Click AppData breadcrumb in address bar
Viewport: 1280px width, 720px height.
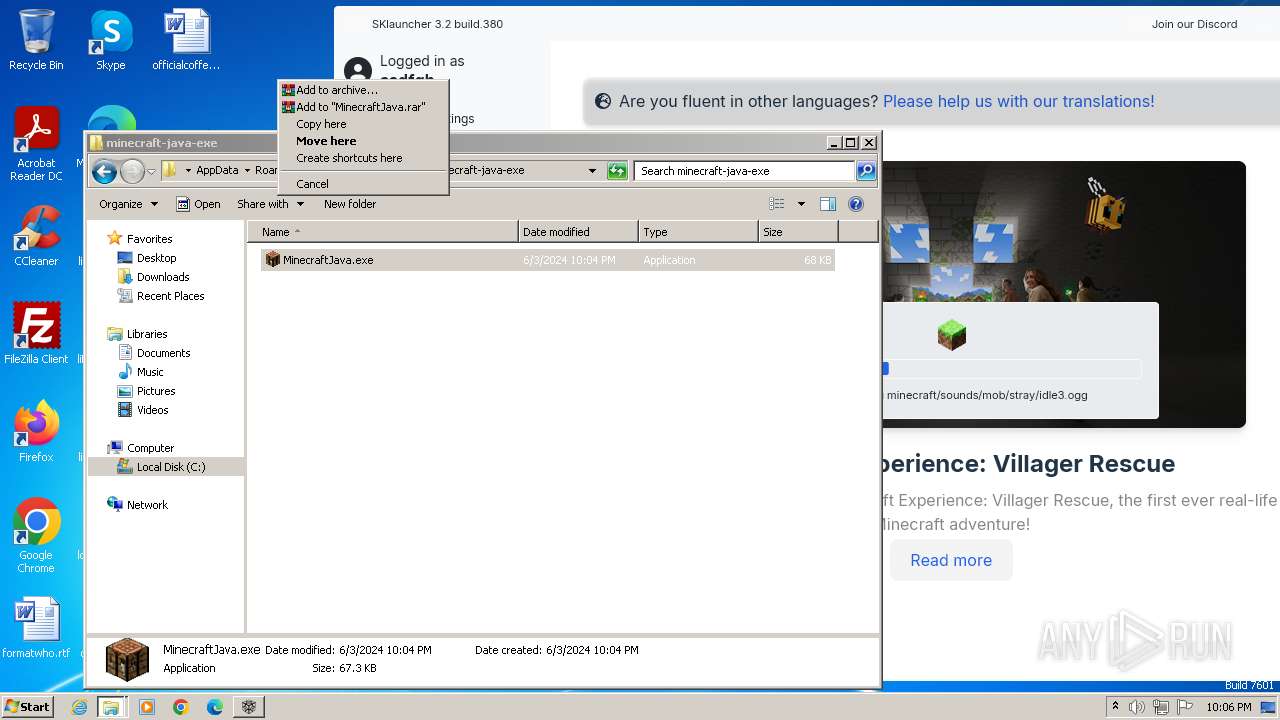click(x=217, y=170)
